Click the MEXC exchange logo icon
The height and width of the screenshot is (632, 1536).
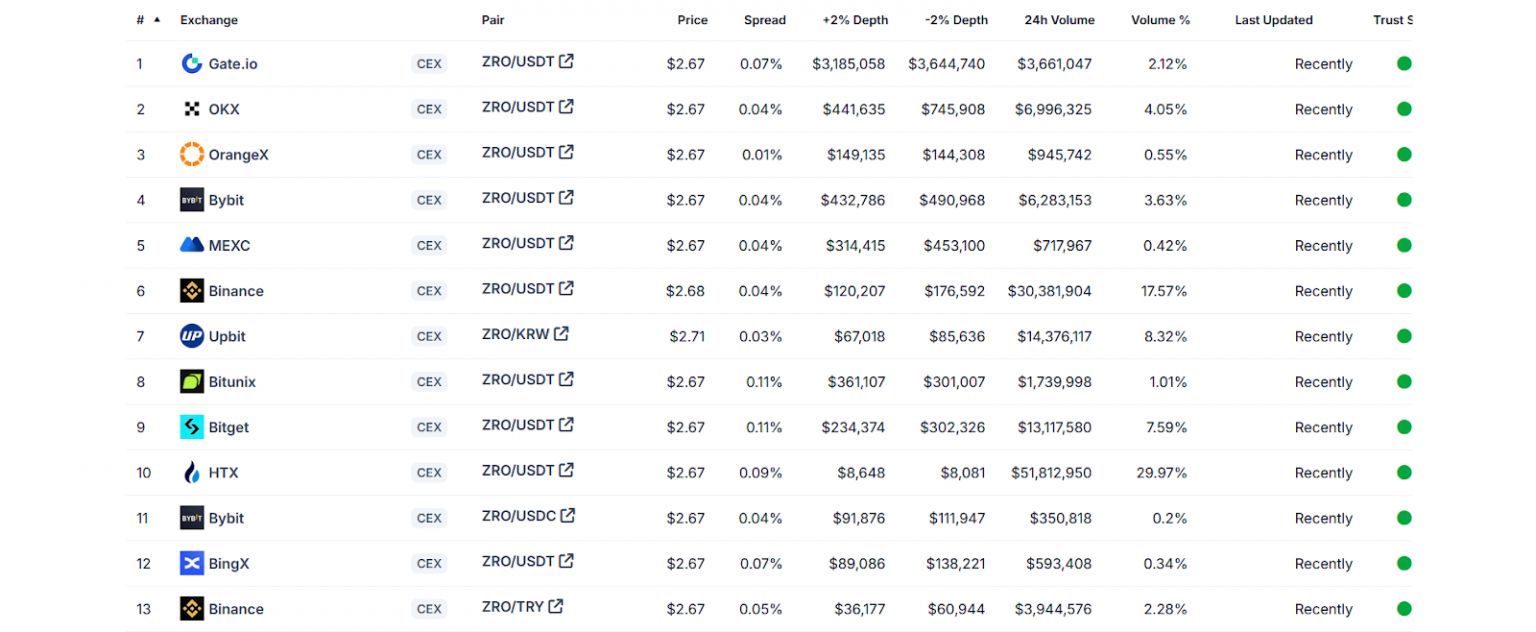192,245
